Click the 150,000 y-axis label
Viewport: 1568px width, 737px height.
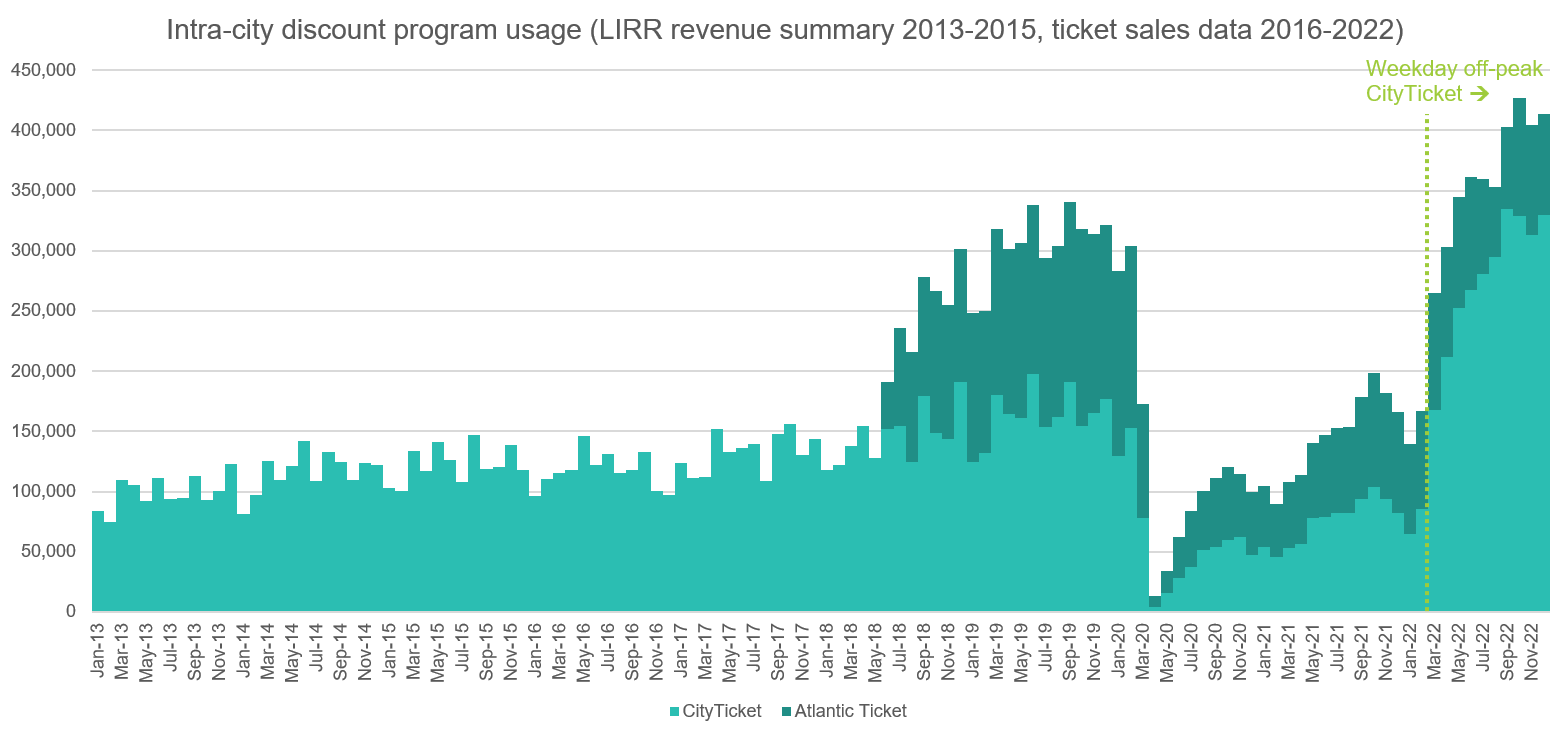[x=44, y=431]
